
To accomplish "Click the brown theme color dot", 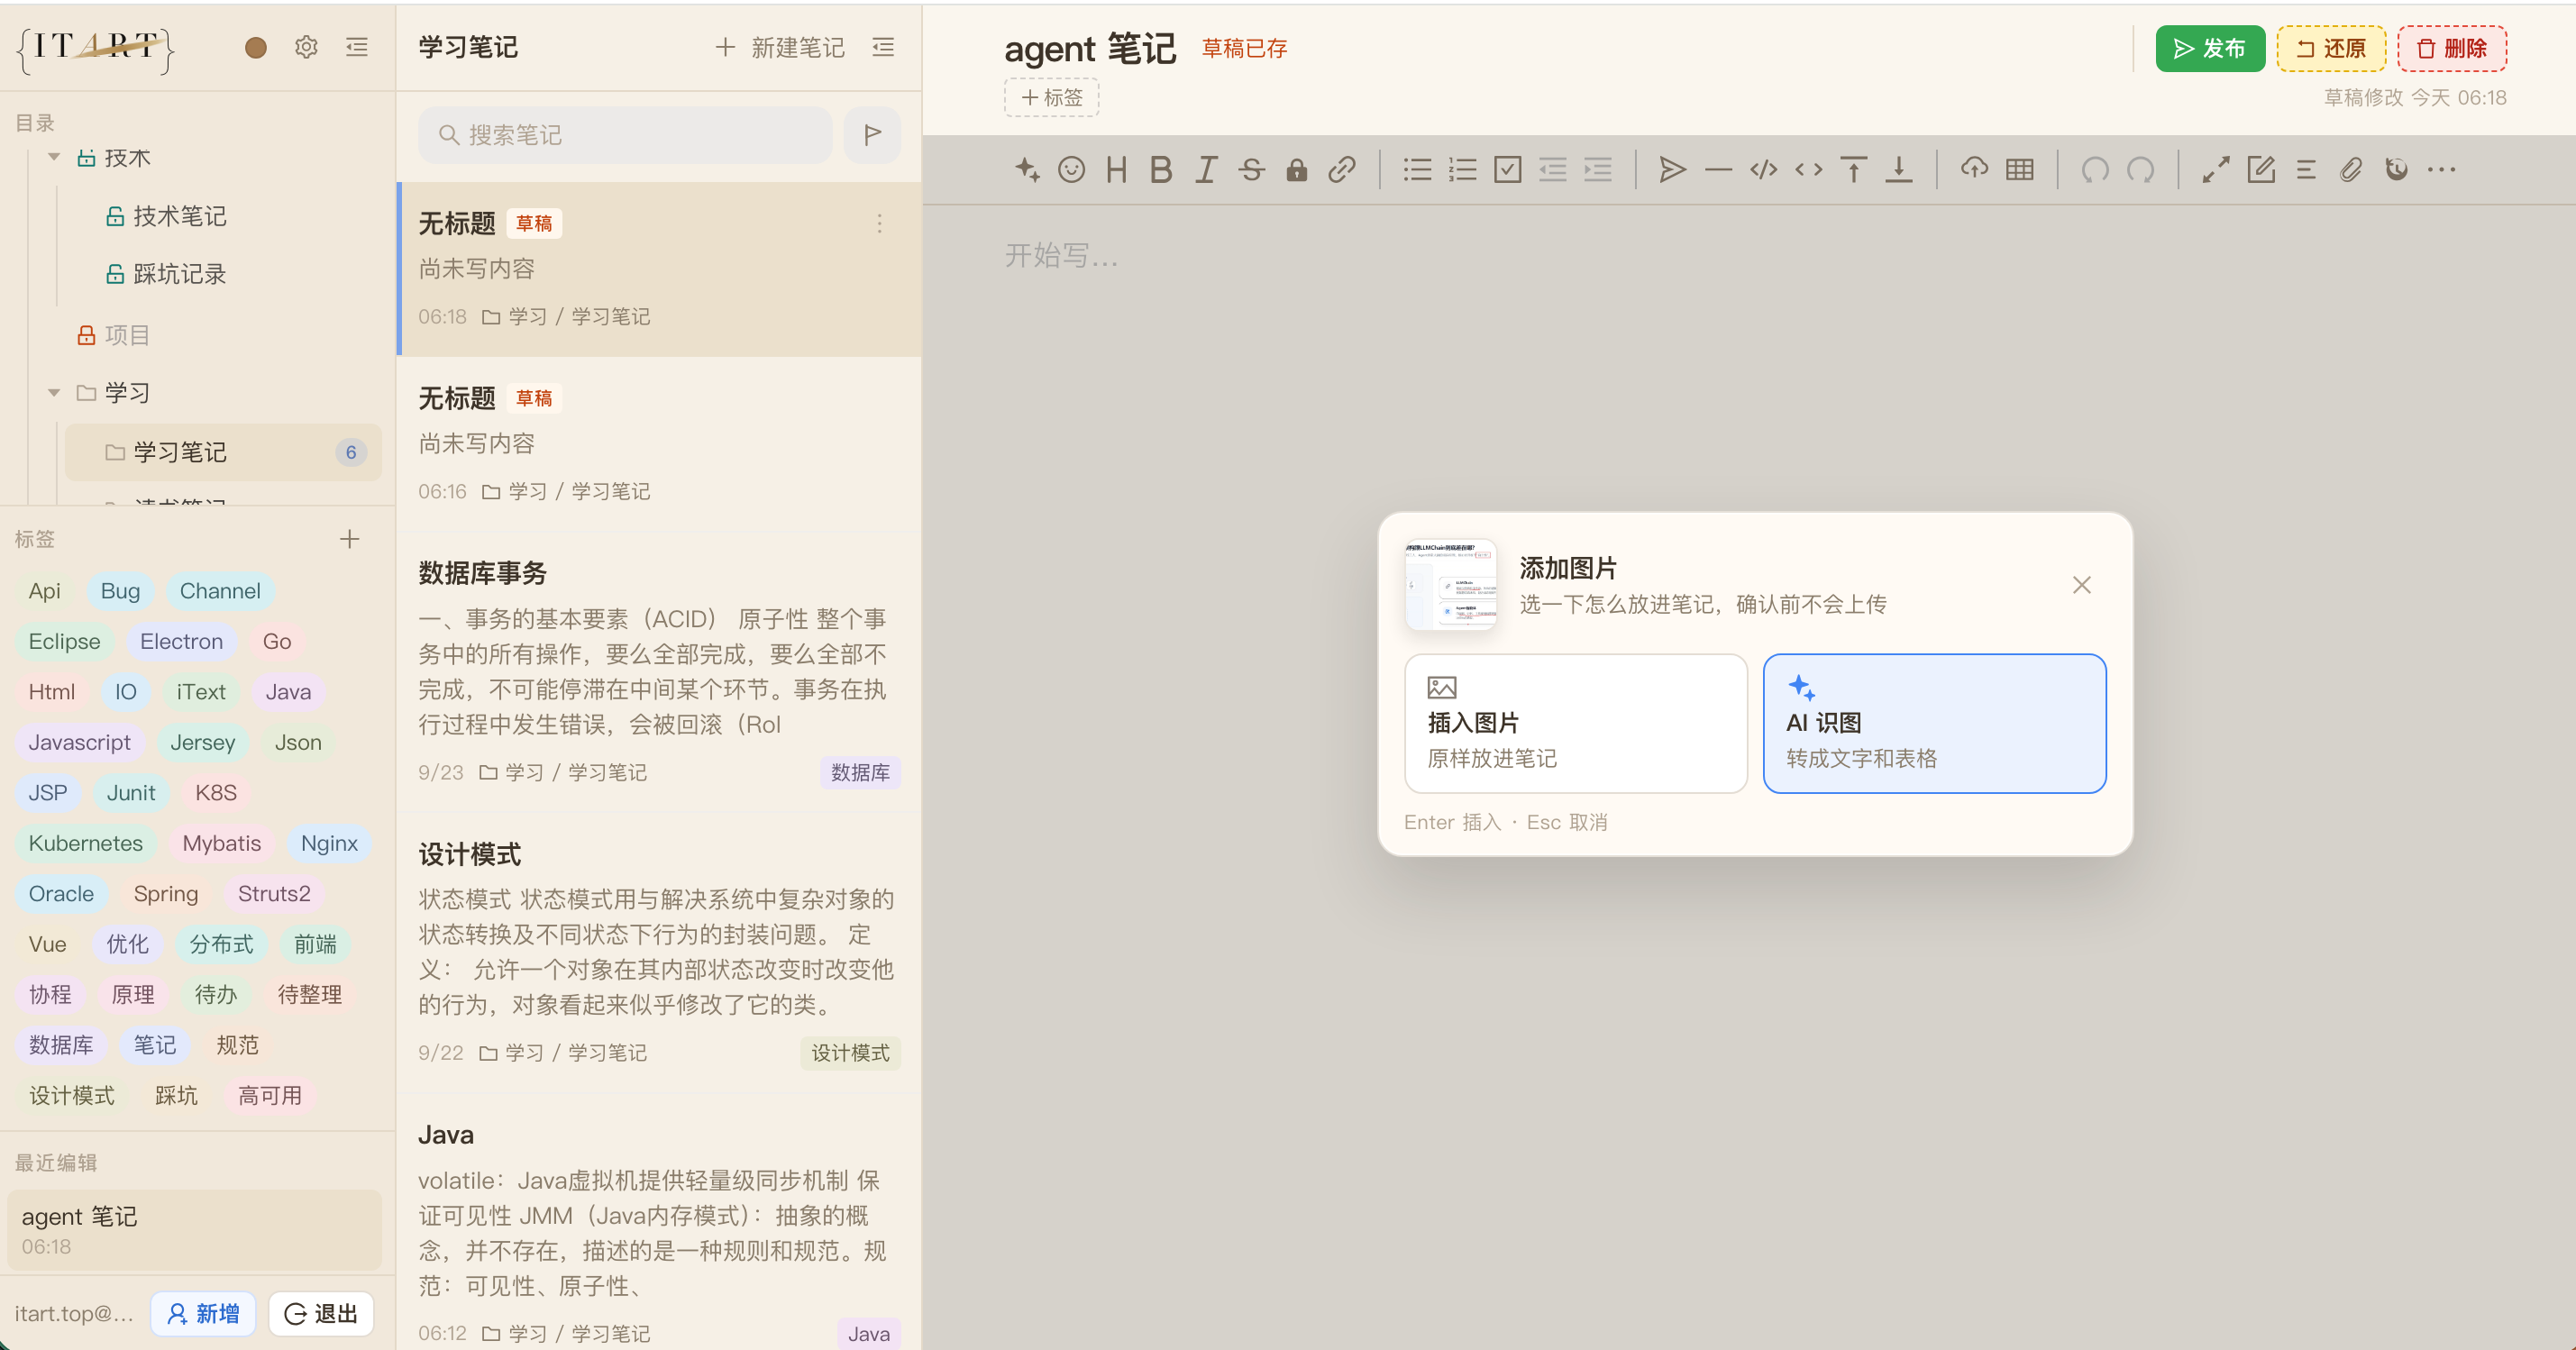I will pos(256,47).
